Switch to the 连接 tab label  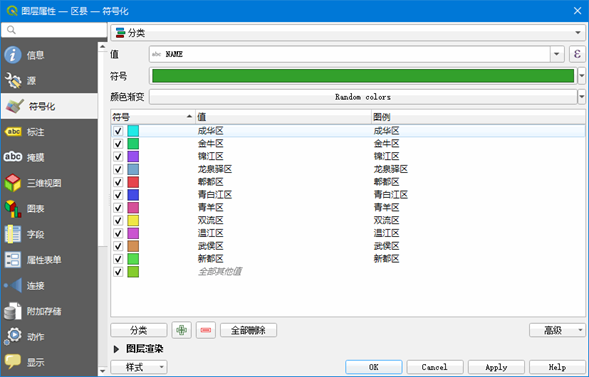[35, 286]
